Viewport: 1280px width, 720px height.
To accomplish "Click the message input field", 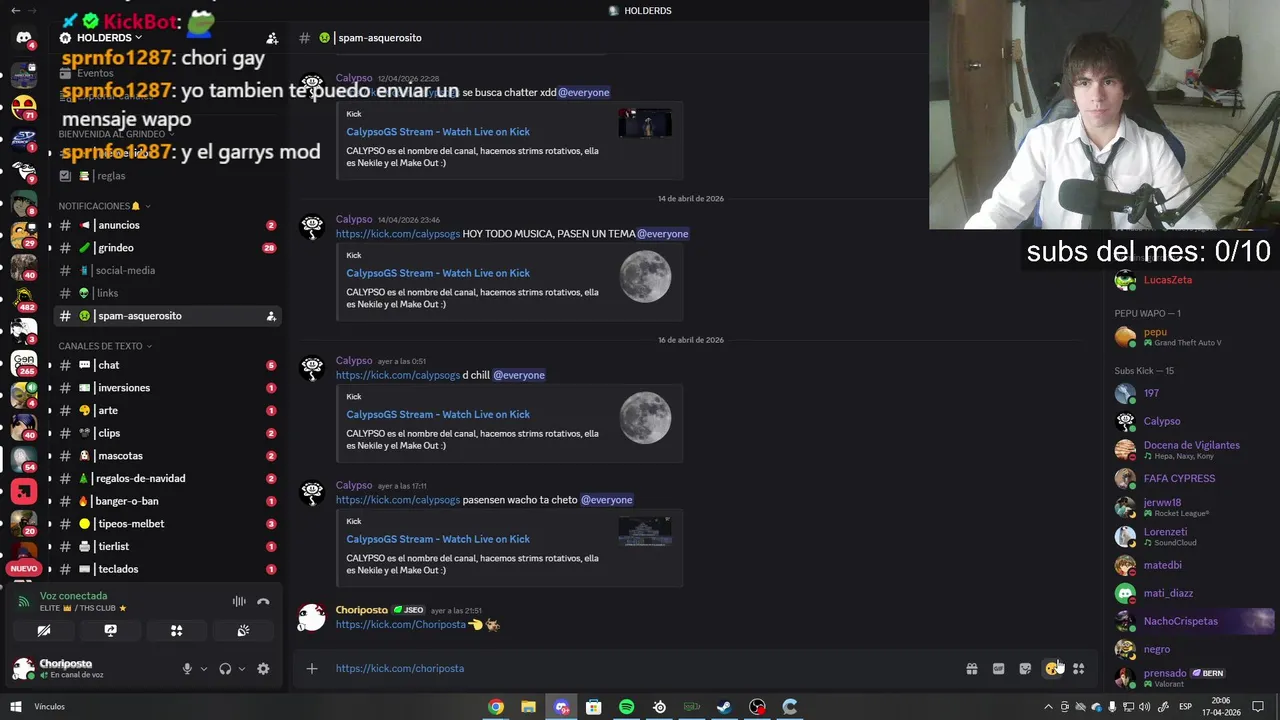I will click(640, 668).
